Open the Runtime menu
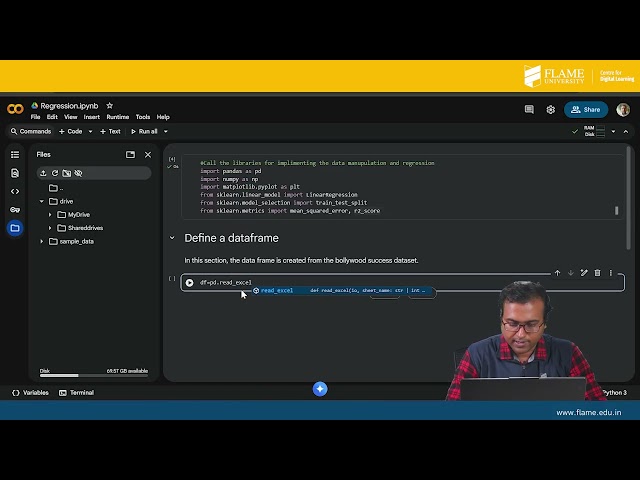Viewport: 640px width, 480px height. coord(117,117)
